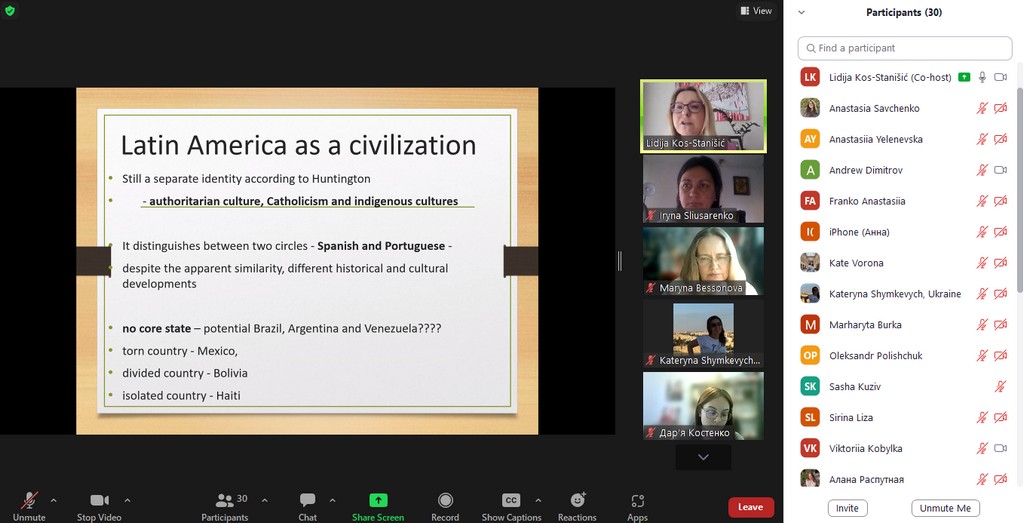1024x523 pixels.
Task: Click the Find a participant search field
Action: 905,48
